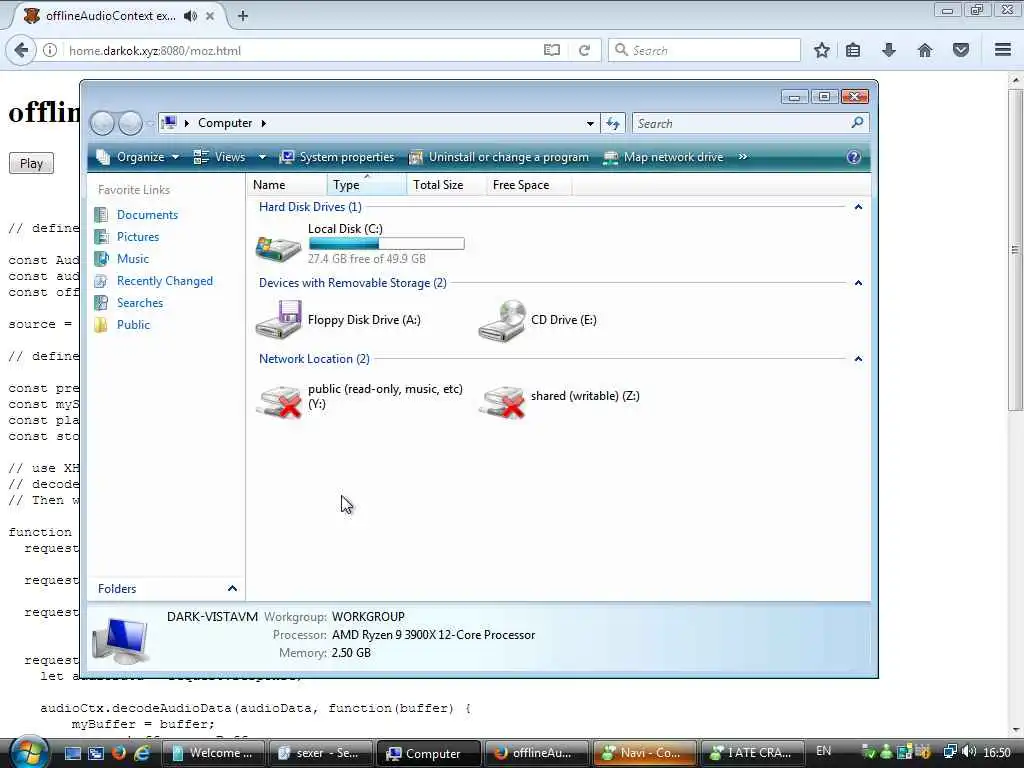The height and width of the screenshot is (768, 1024).
Task: Reload the page with the refresh icon
Action: click(x=584, y=50)
